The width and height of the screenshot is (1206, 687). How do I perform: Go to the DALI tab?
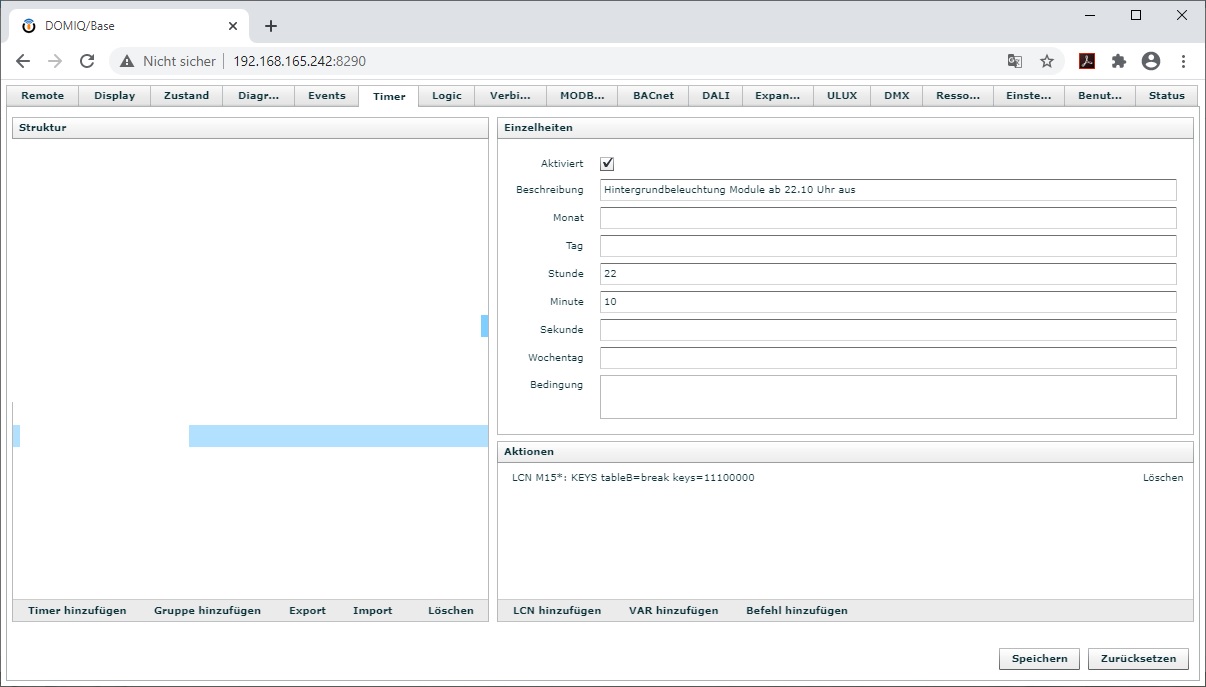click(715, 96)
